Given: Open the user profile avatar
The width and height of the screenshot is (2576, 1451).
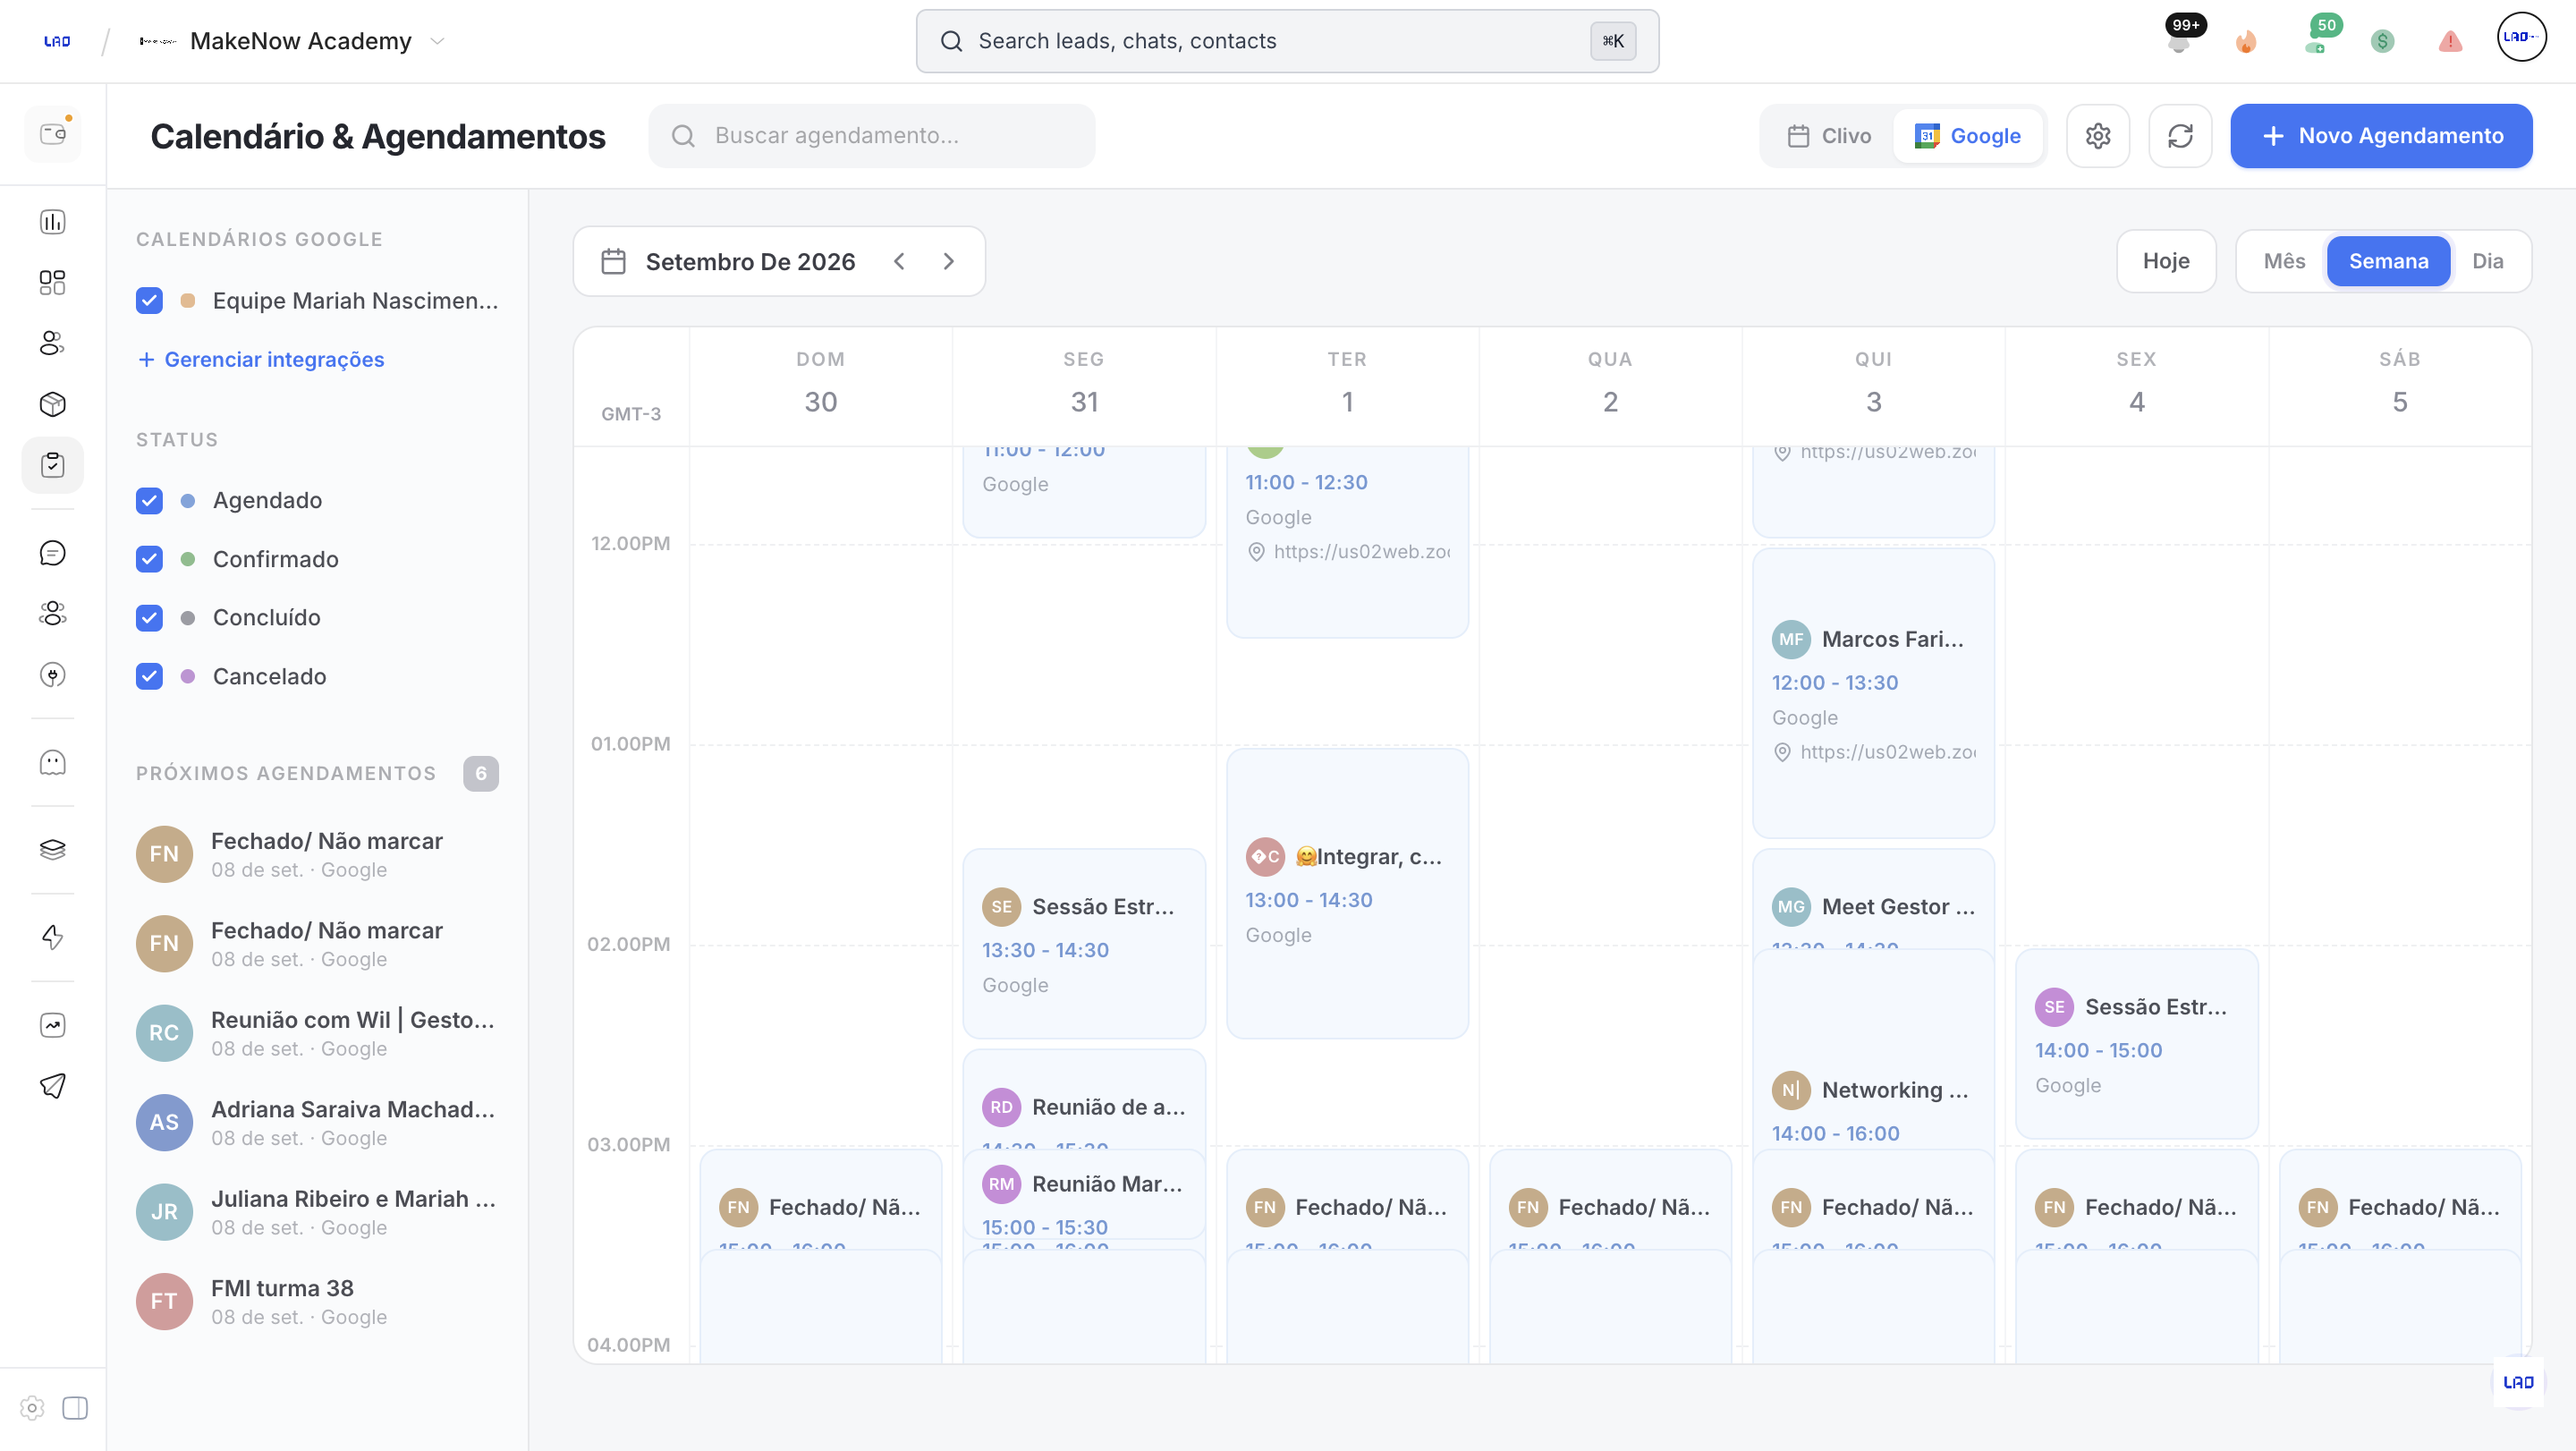Looking at the screenshot, I should point(2522,38).
